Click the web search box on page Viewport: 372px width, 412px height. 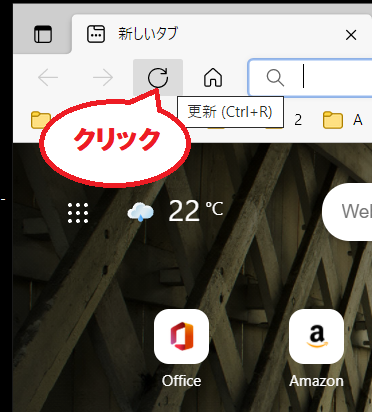coord(347,211)
